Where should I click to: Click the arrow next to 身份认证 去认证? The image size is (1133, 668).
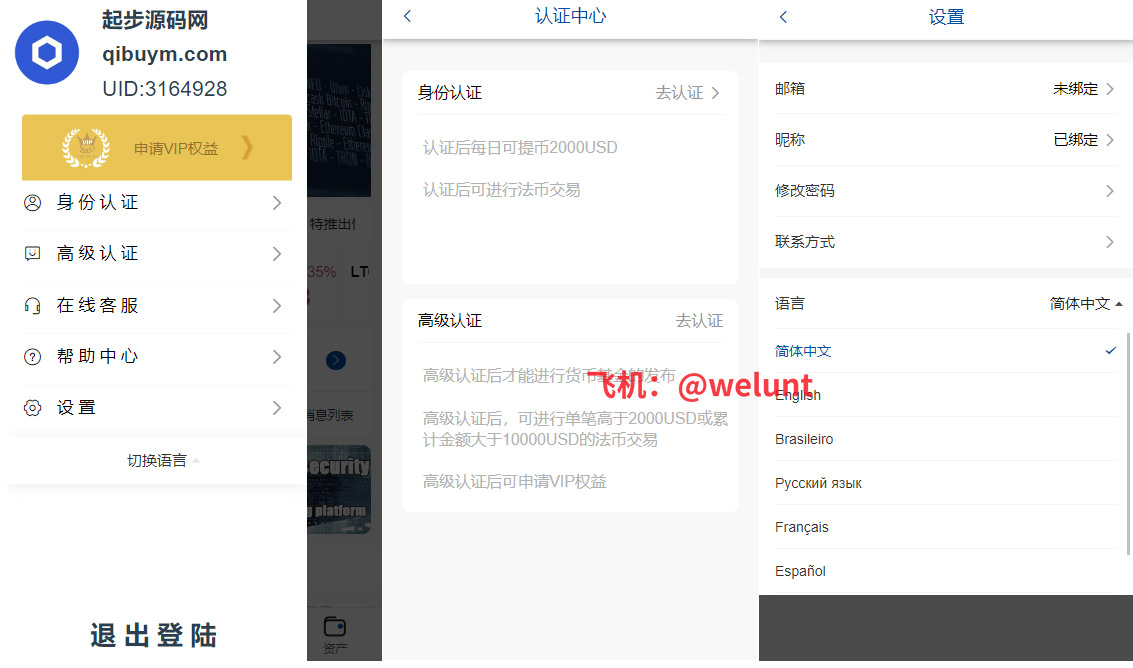pos(715,93)
